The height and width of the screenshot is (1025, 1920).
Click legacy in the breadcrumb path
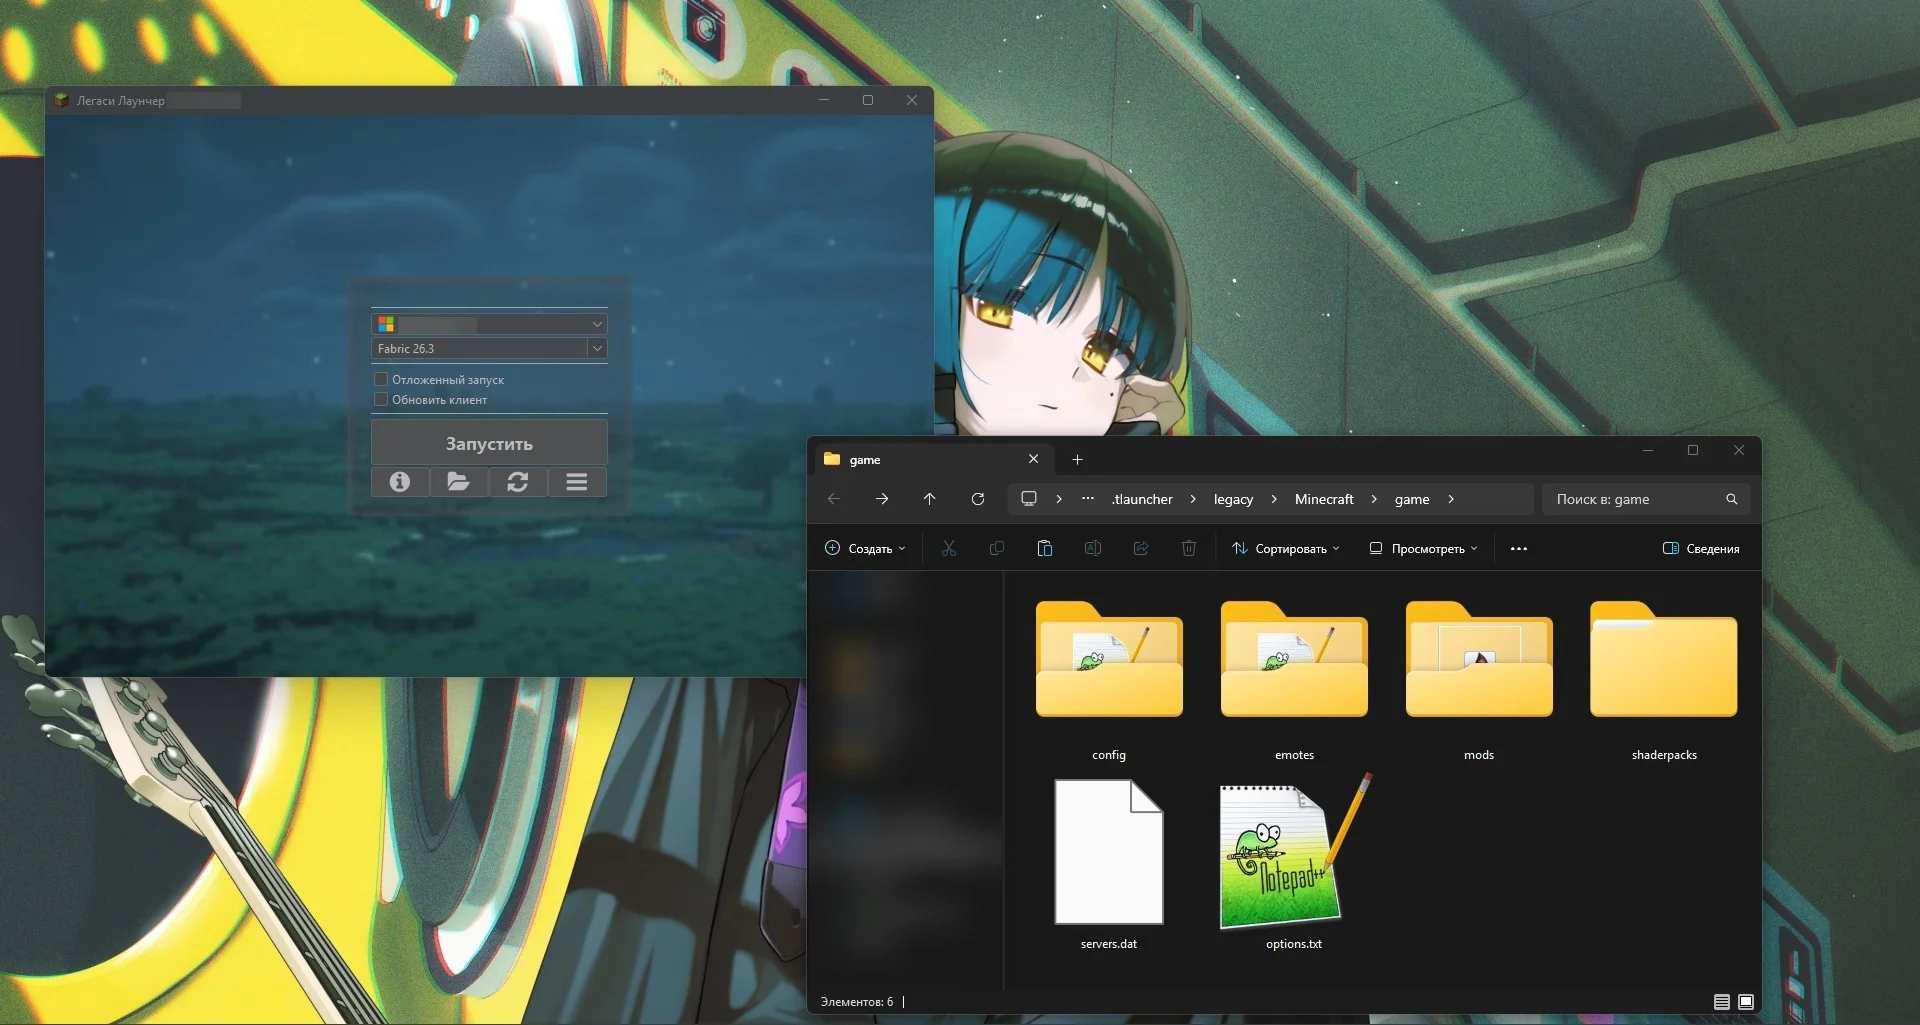point(1233,499)
